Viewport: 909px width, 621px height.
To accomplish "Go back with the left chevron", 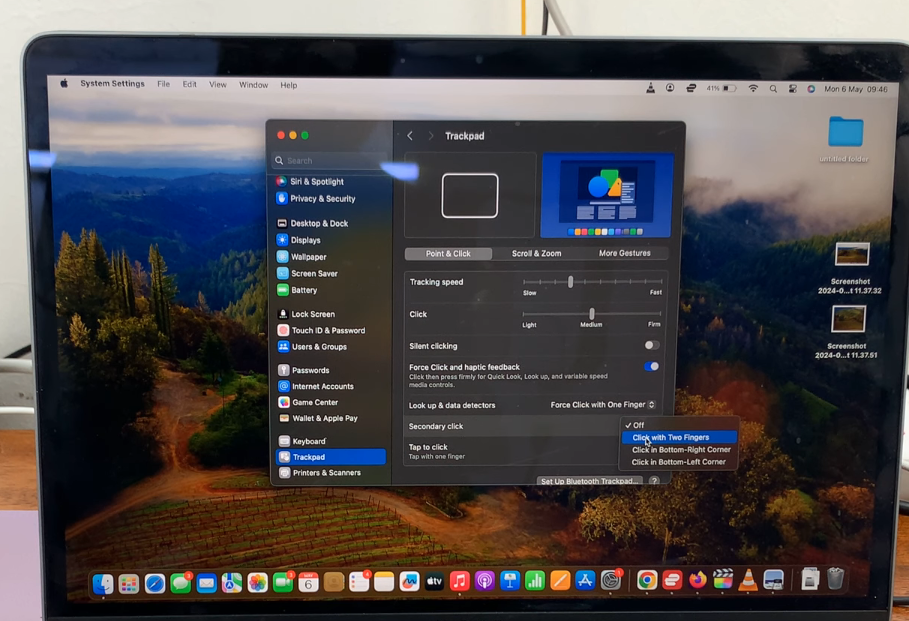I will 410,136.
